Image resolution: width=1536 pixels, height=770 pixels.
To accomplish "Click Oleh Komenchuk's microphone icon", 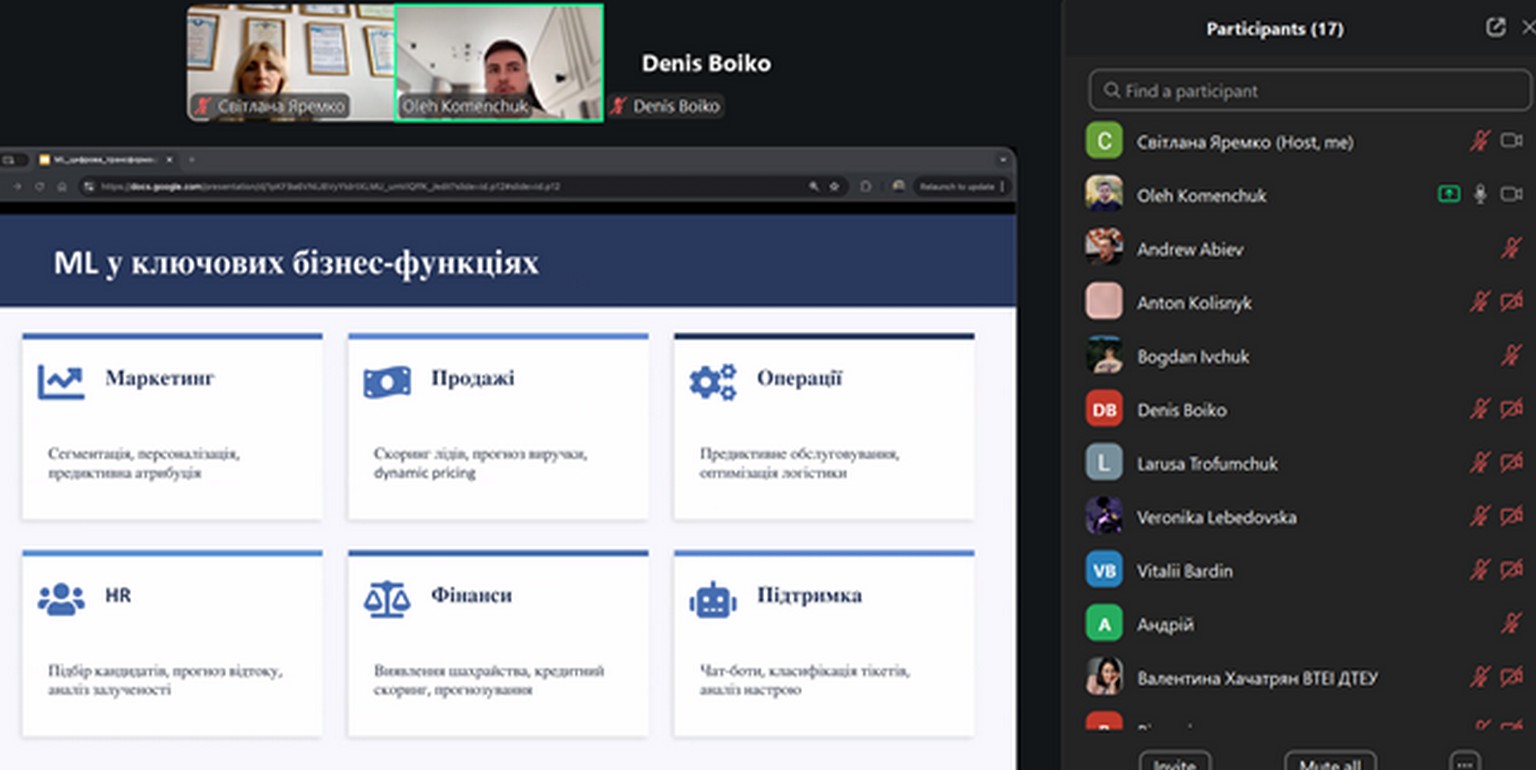I will (x=1480, y=195).
